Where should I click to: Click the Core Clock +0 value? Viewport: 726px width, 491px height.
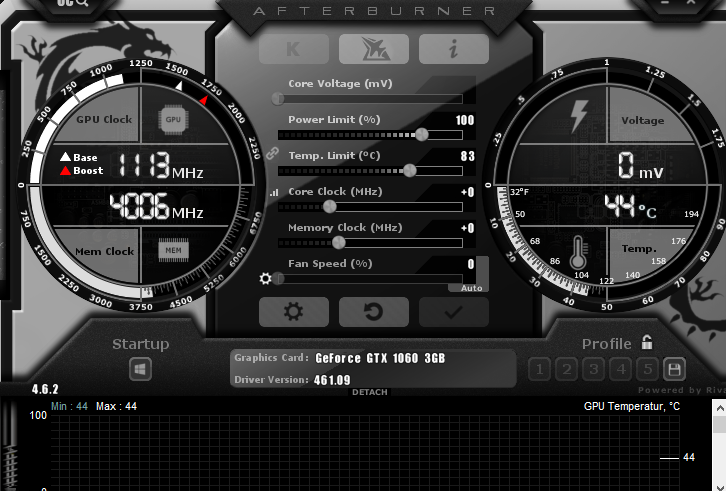click(468, 192)
